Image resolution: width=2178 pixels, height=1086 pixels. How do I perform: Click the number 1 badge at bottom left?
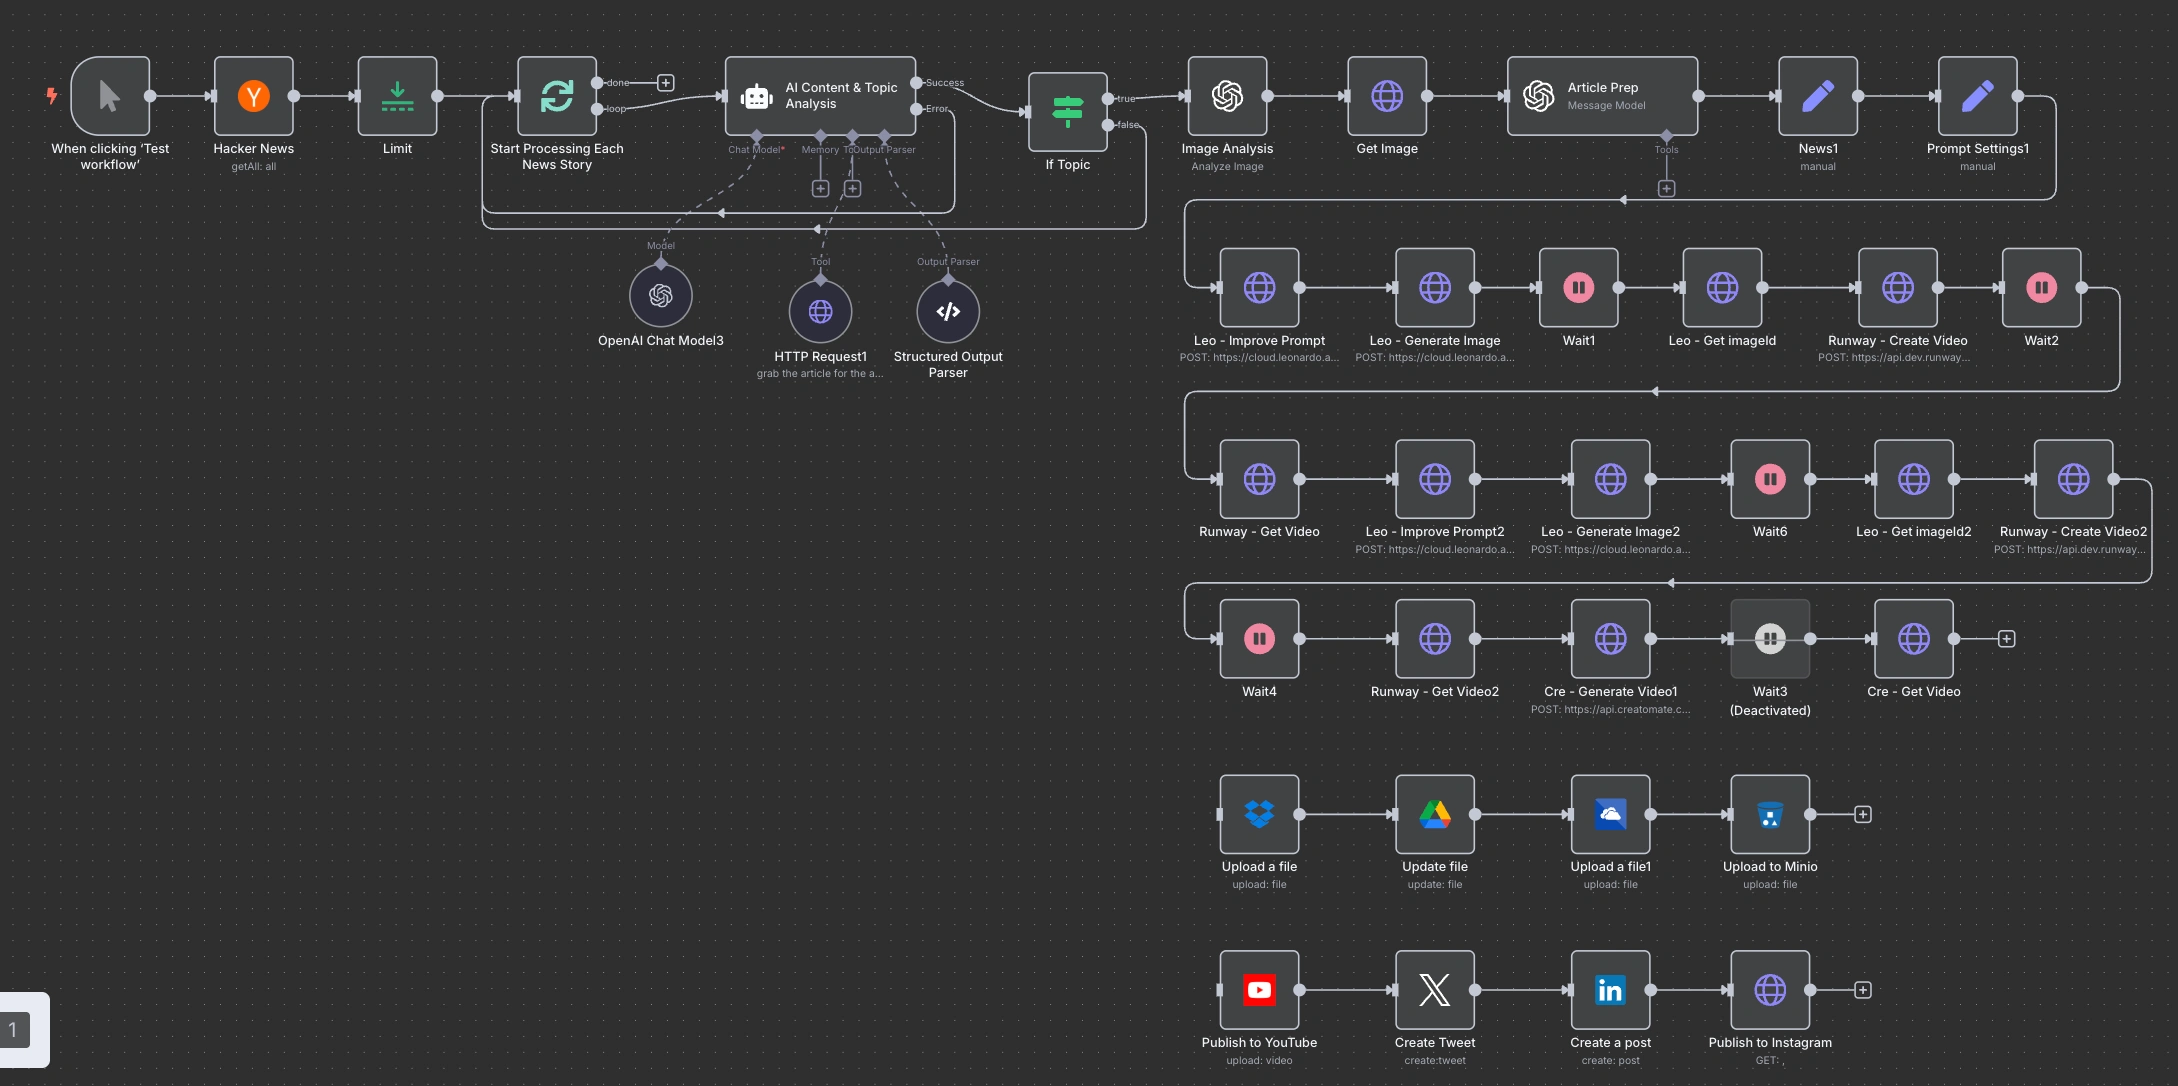pyautogui.click(x=13, y=1030)
